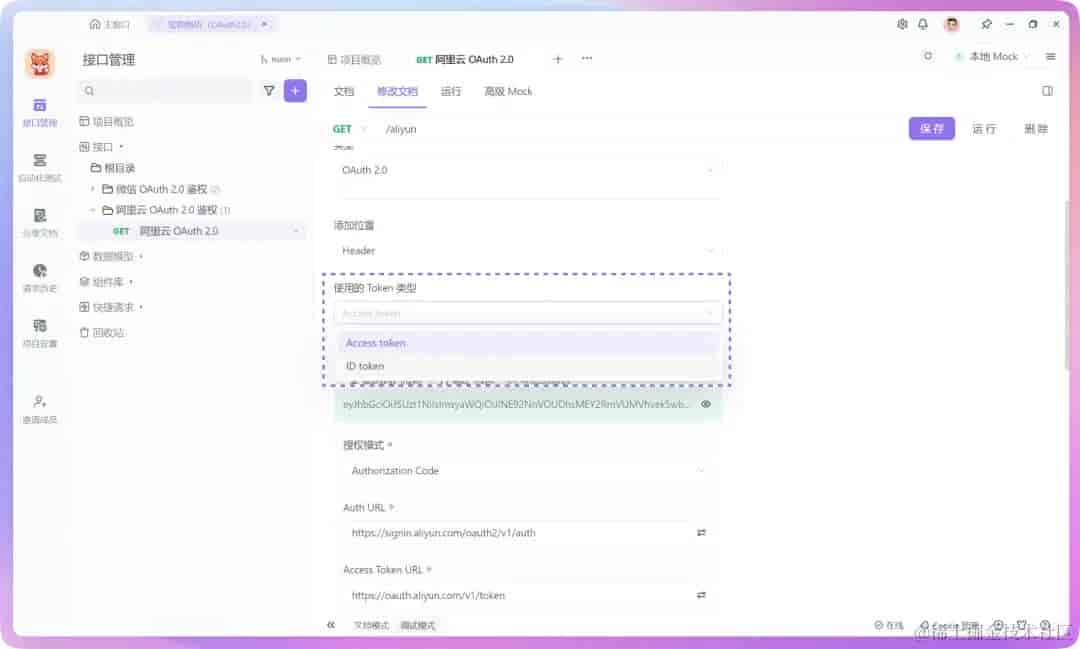
Task: Open the invite members sidebar item
Action: click(x=39, y=409)
